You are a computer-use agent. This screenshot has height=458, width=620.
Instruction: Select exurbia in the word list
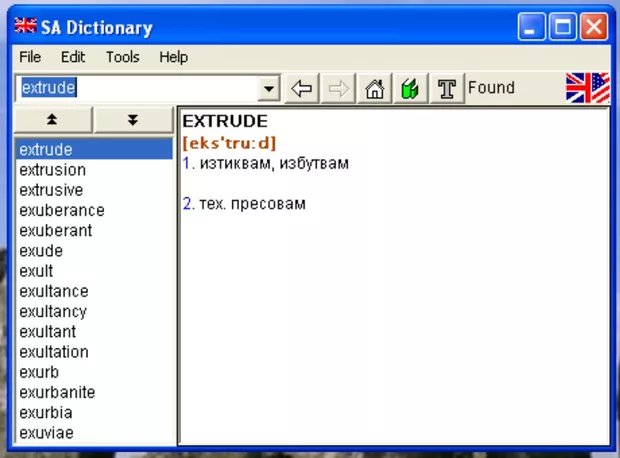click(x=94, y=413)
